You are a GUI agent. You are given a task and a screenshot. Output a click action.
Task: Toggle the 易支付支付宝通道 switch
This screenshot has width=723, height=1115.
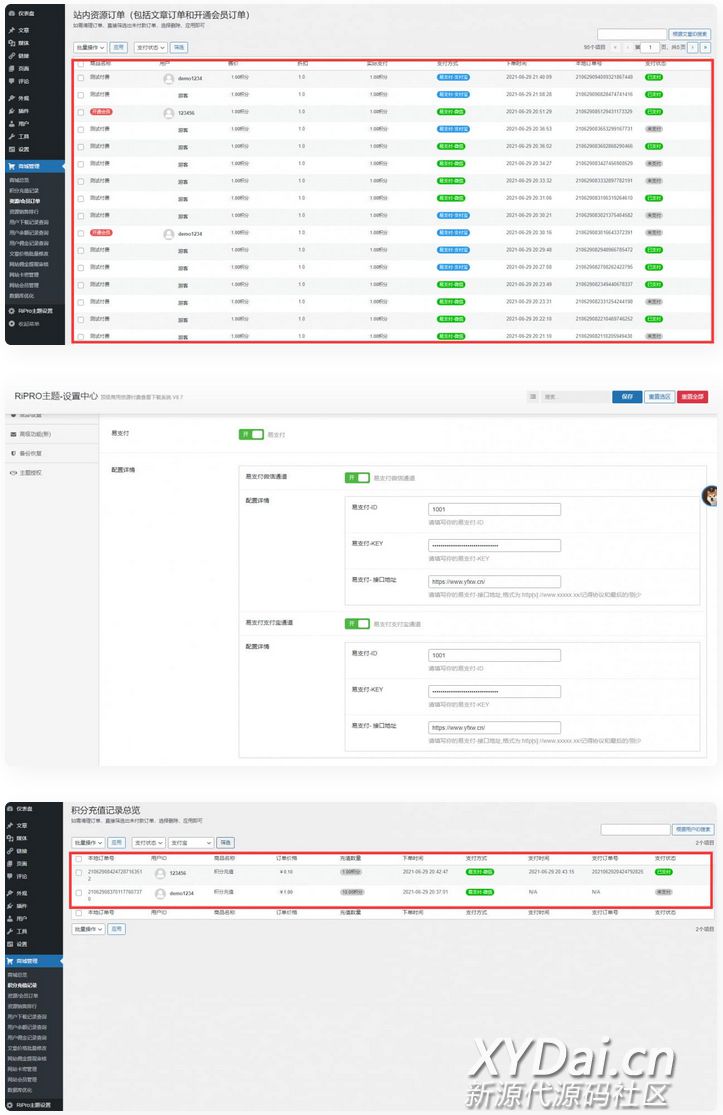pyautogui.click(x=357, y=623)
